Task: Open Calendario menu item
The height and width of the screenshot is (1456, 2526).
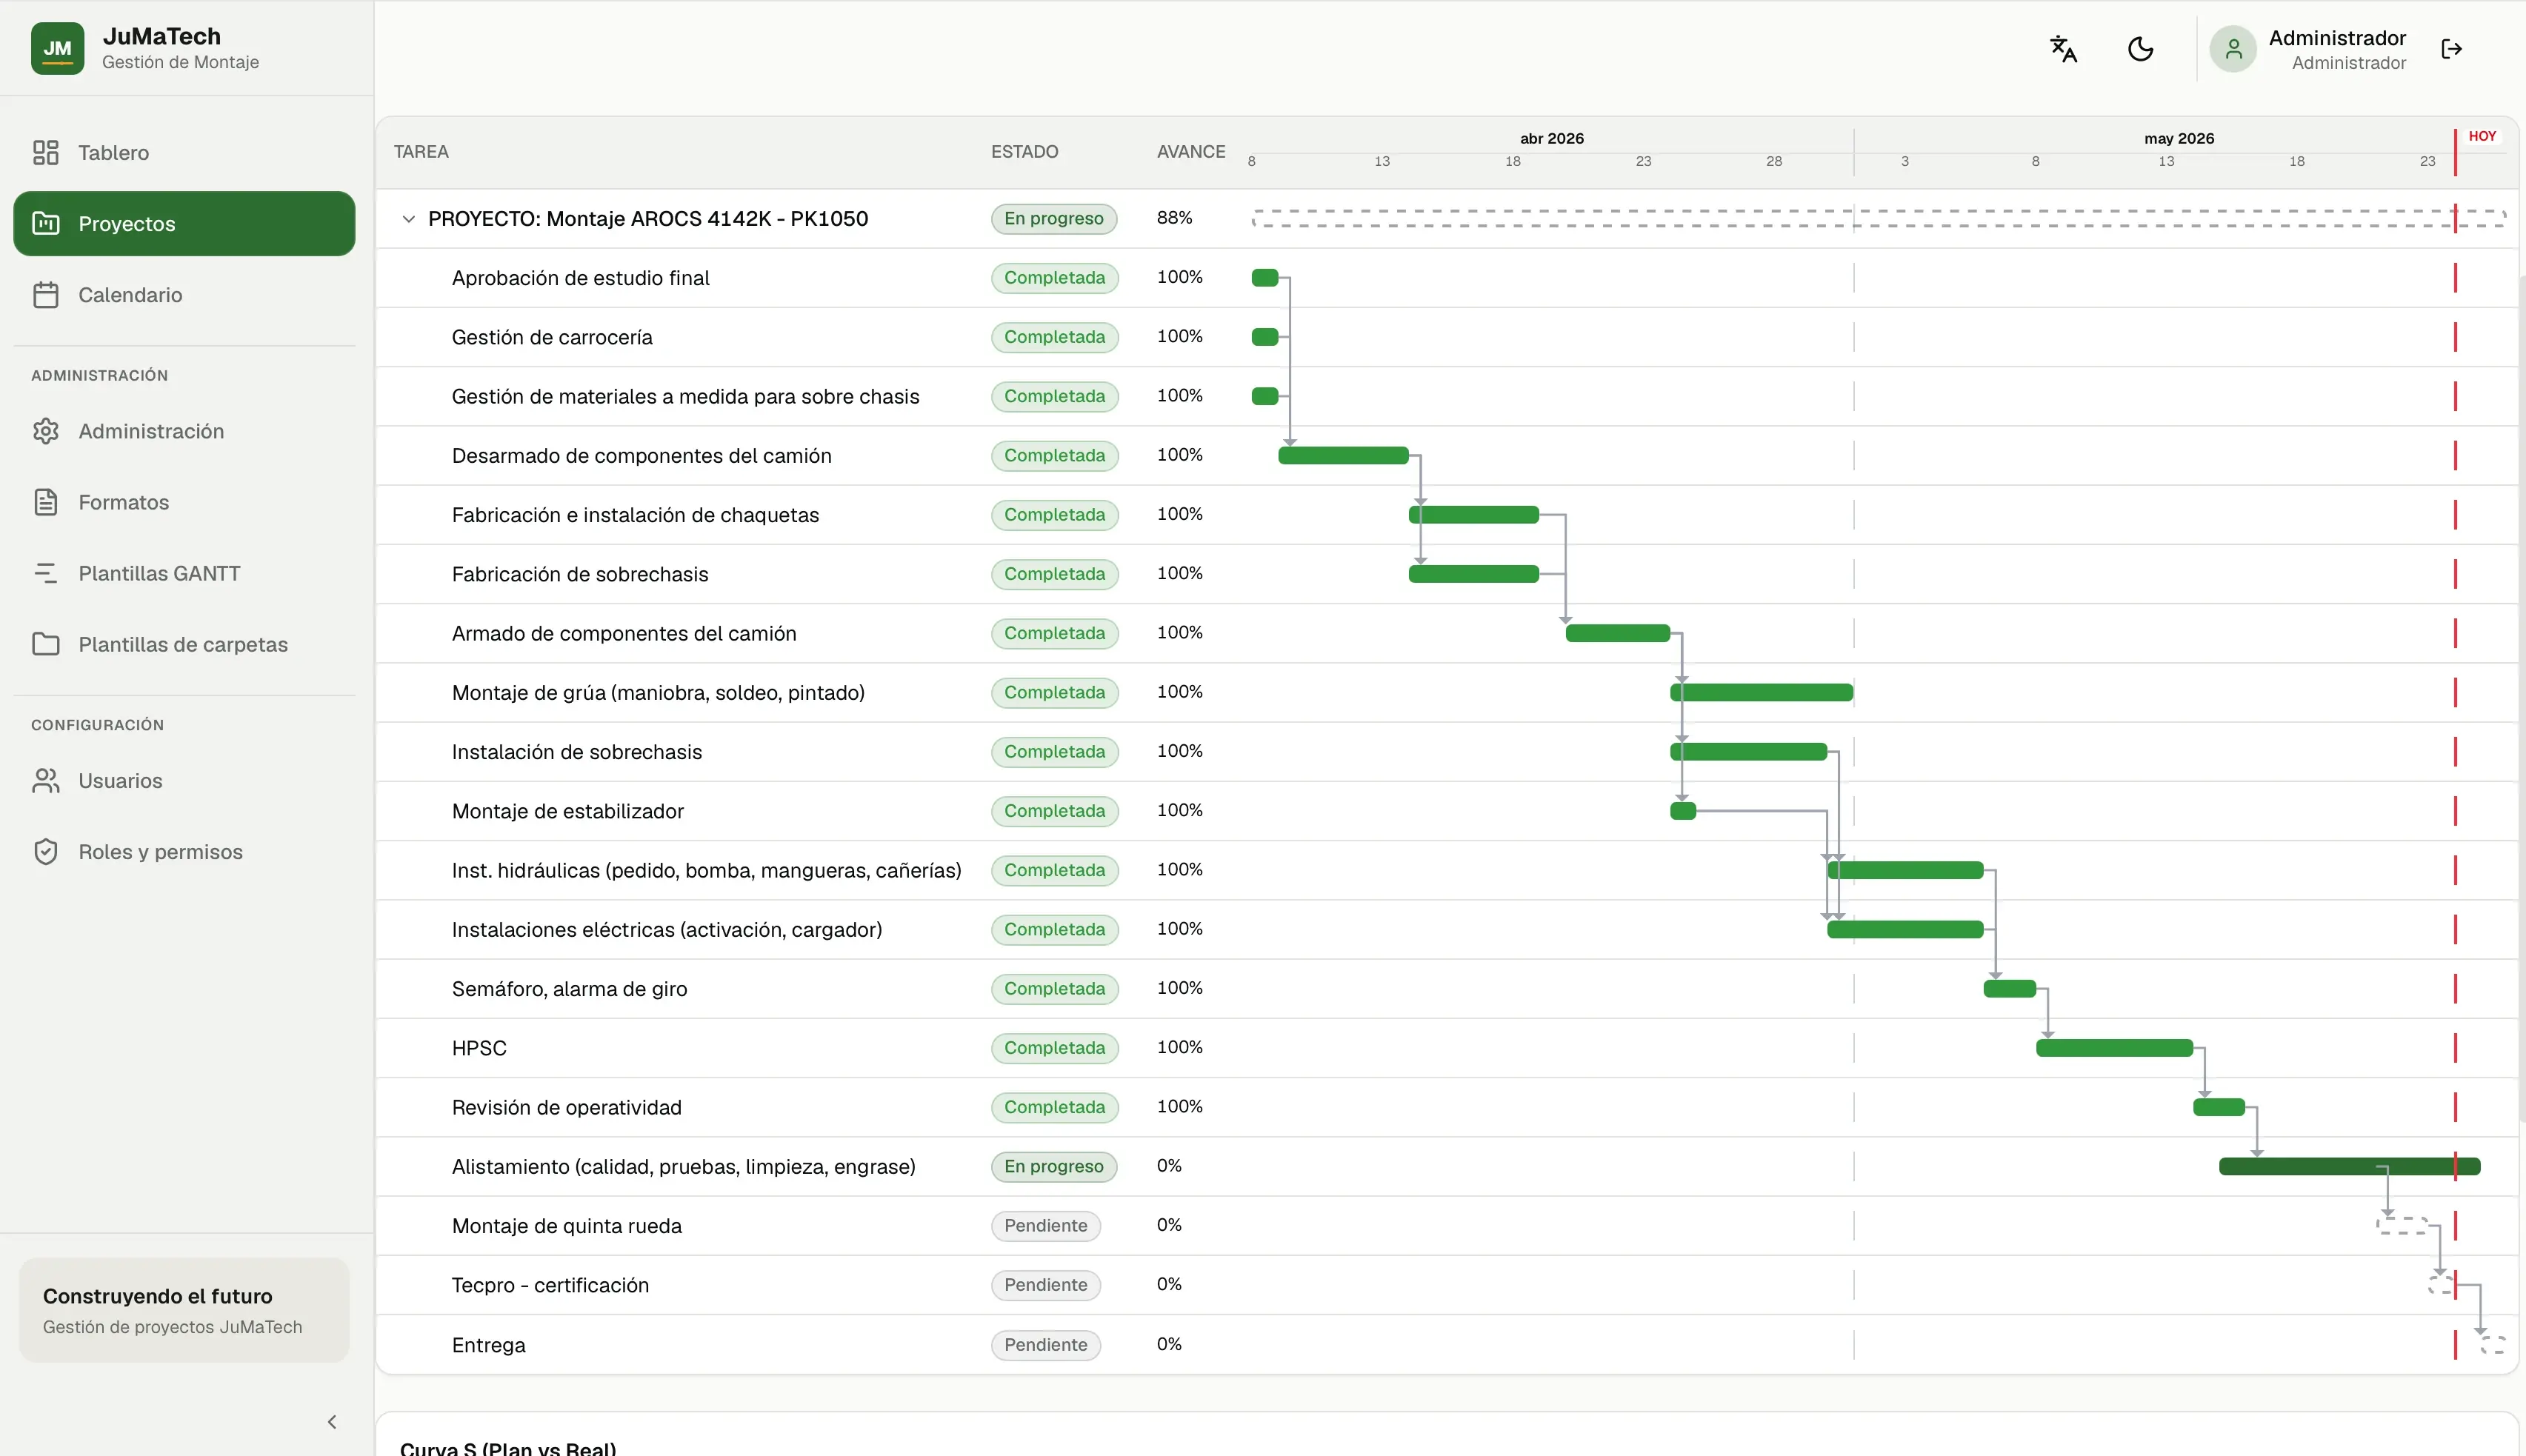Action: click(x=184, y=295)
